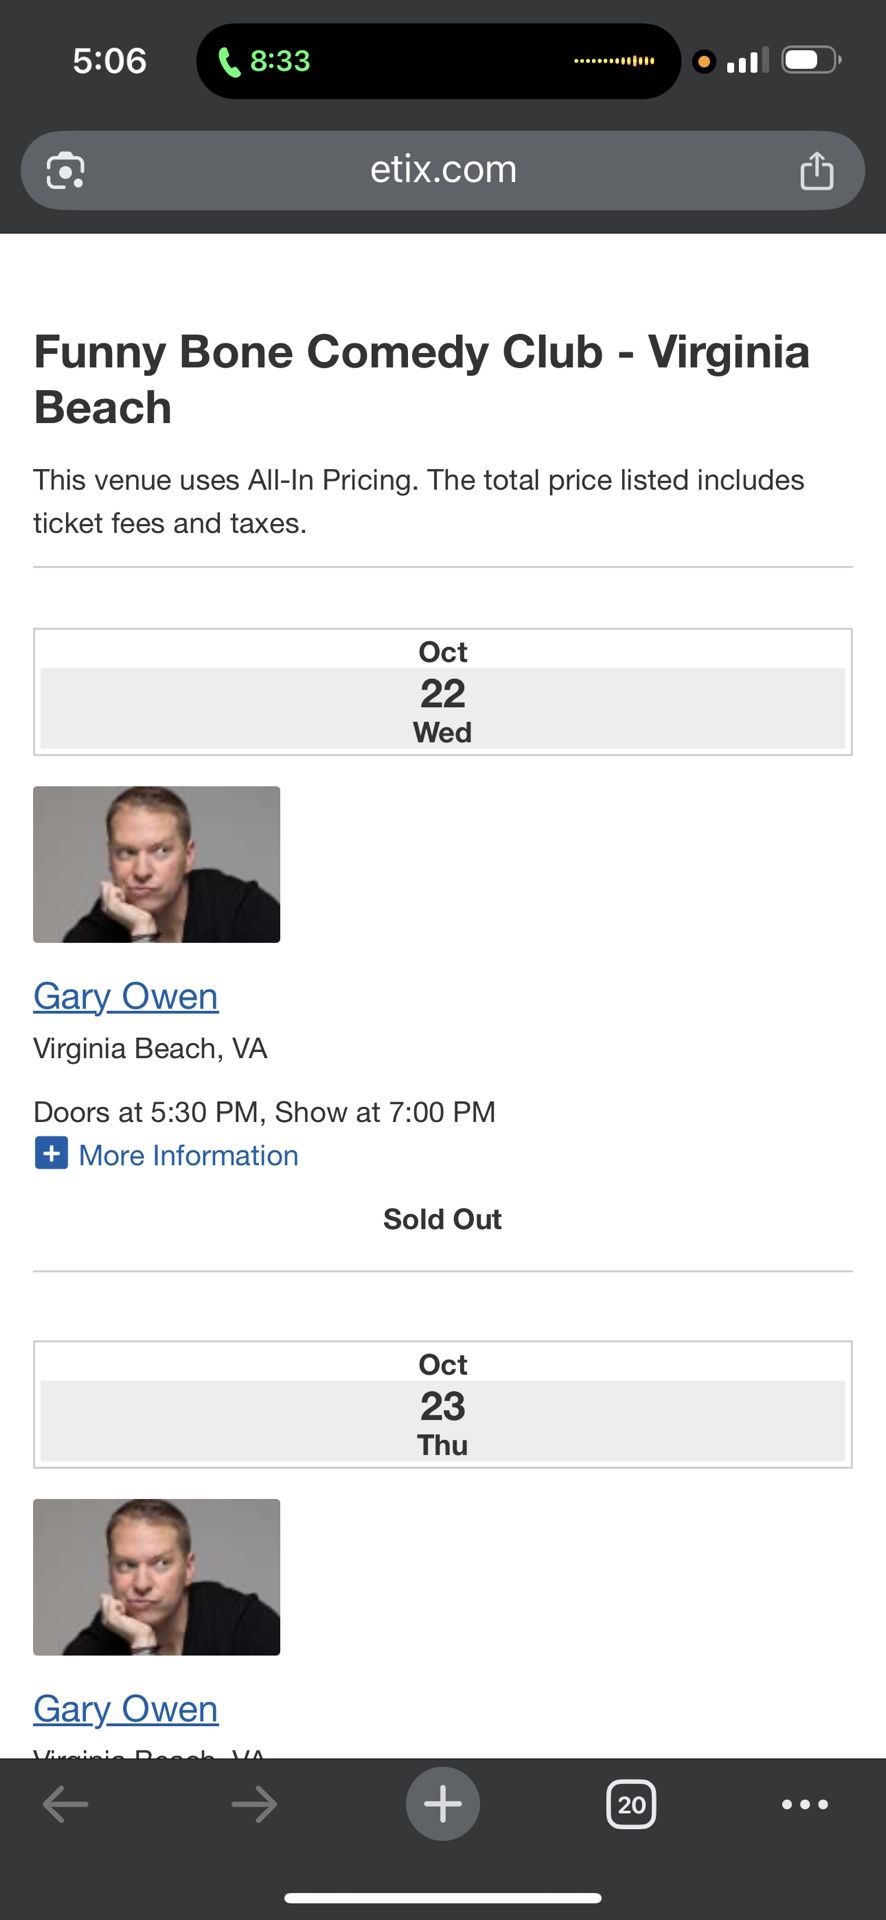Image resolution: width=886 pixels, height=1920 pixels.
Task: Open the Oct 23 Gary Owen link
Action: click(125, 1708)
